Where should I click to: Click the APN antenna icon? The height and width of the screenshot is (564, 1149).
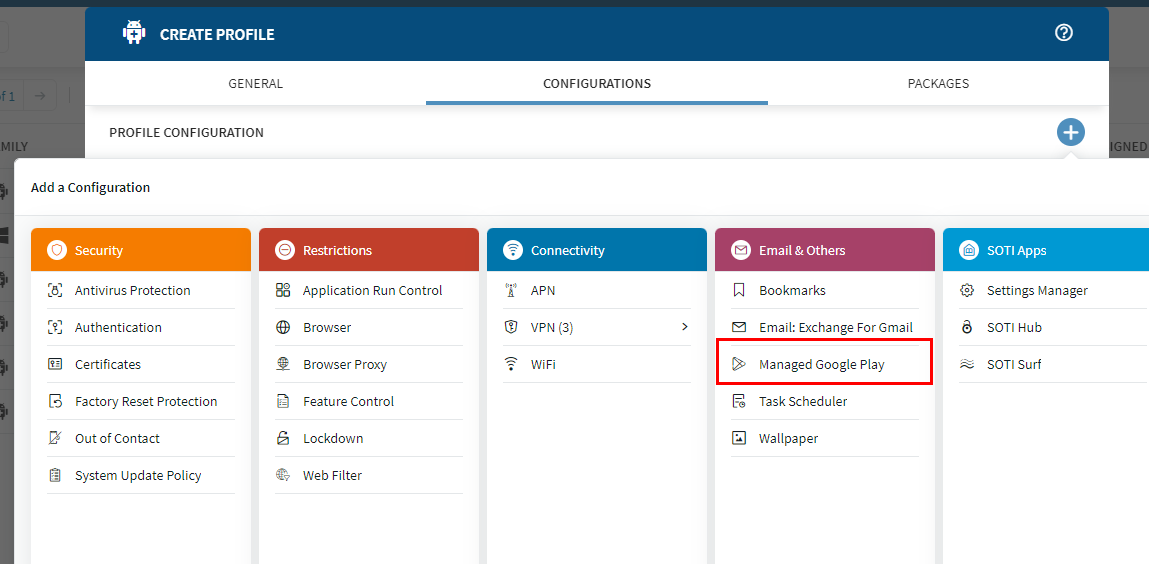pos(511,290)
